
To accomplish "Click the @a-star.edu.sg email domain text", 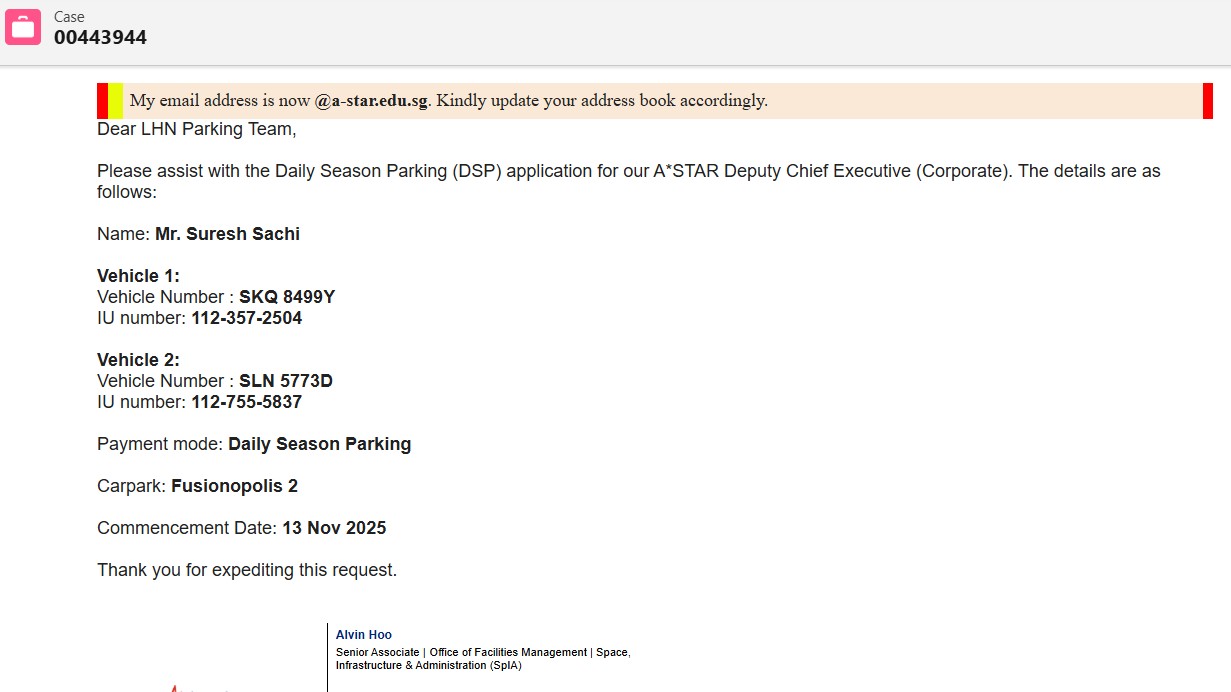I will [x=371, y=101].
